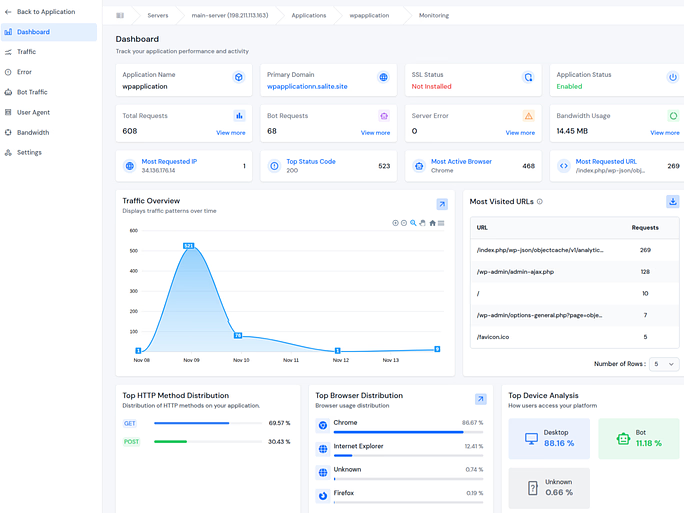Viewport: 684px width, 513px height.
Task: Open the Bandwidth sidebar section
Action: [33, 132]
